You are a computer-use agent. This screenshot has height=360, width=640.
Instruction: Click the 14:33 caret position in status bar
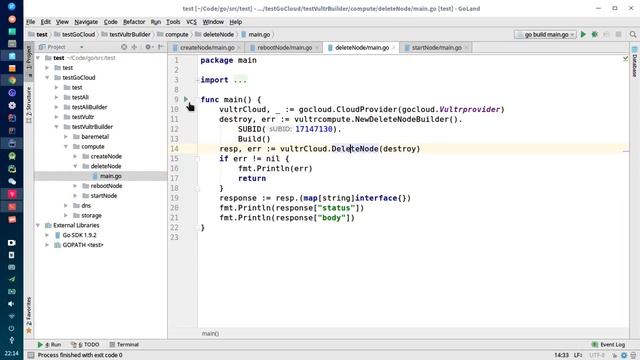[561, 355]
